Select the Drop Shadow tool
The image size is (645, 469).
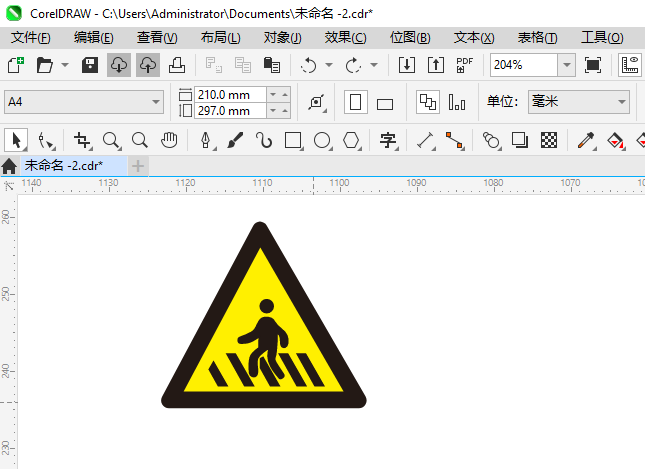pyautogui.click(x=520, y=141)
